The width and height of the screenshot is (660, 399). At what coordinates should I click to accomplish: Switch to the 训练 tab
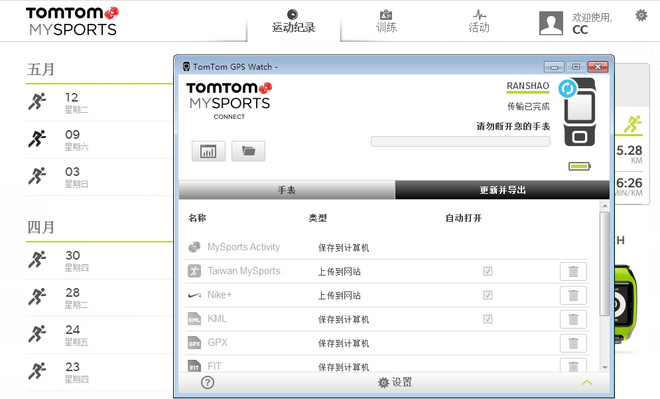pyautogui.click(x=386, y=21)
